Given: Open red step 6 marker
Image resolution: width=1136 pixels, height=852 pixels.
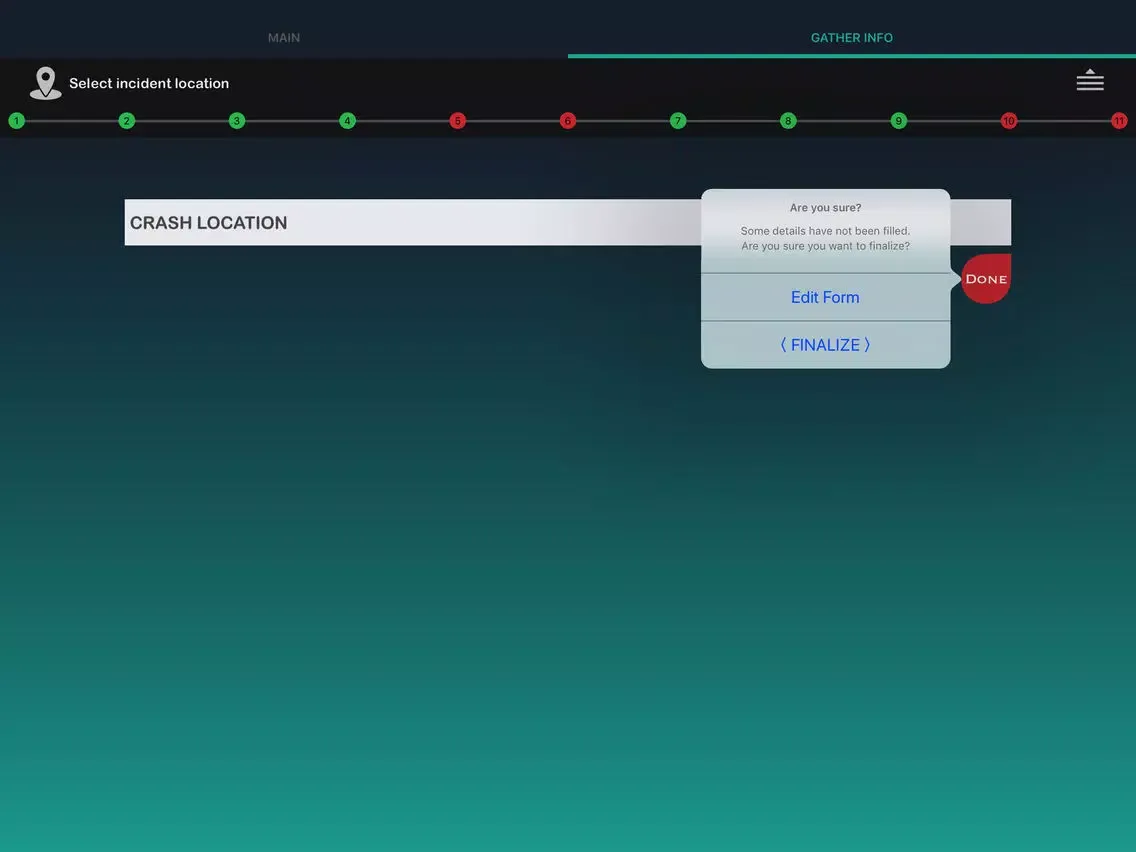Looking at the screenshot, I should (567, 121).
